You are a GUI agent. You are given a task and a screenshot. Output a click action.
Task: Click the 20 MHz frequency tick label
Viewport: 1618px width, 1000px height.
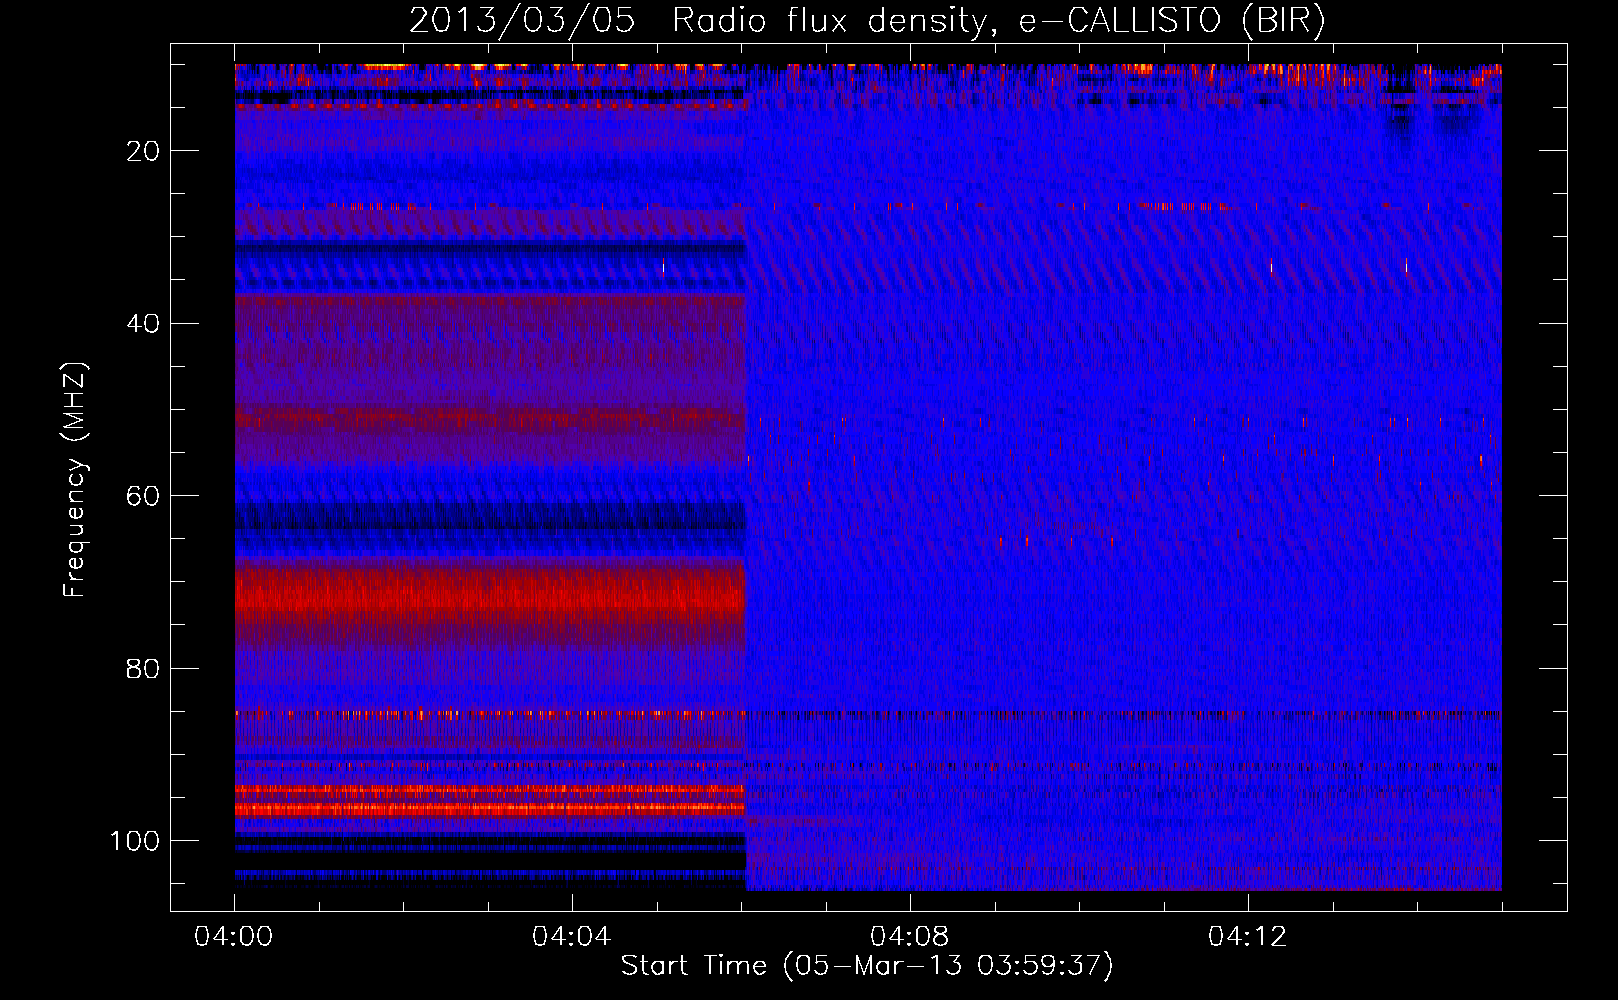click(x=144, y=151)
